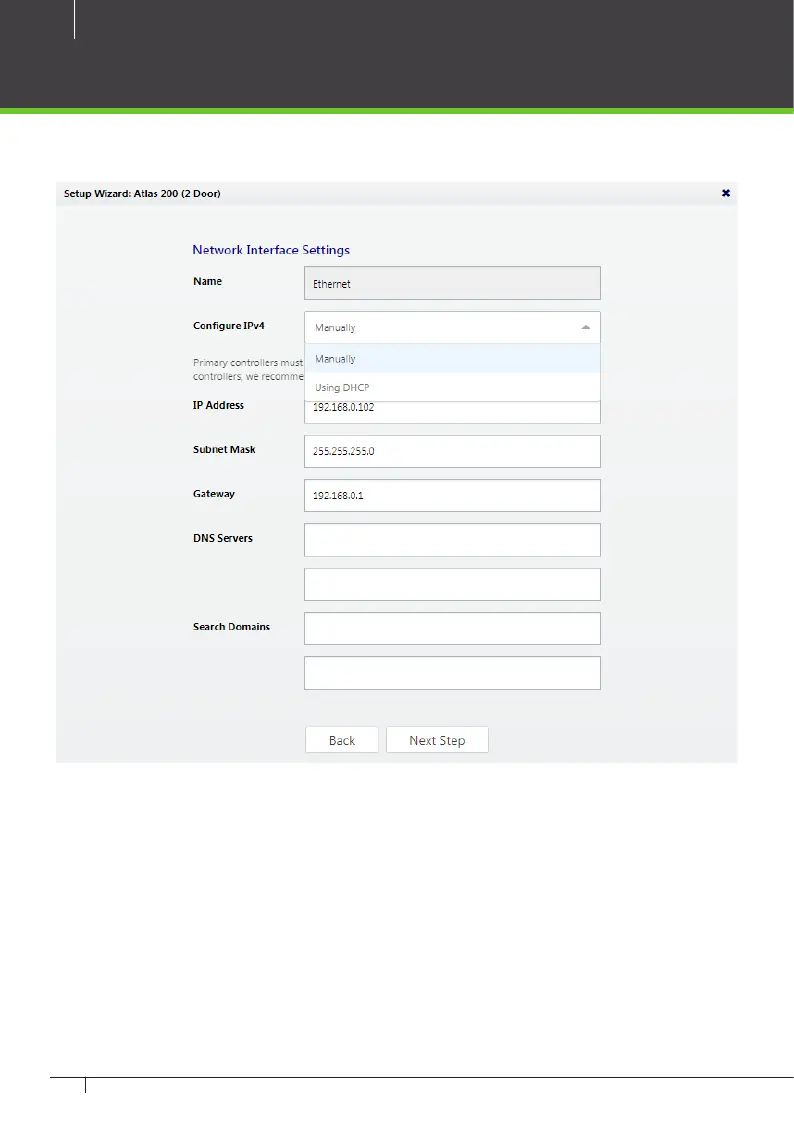
Task: Go back with the Back button
Action: click(x=342, y=740)
